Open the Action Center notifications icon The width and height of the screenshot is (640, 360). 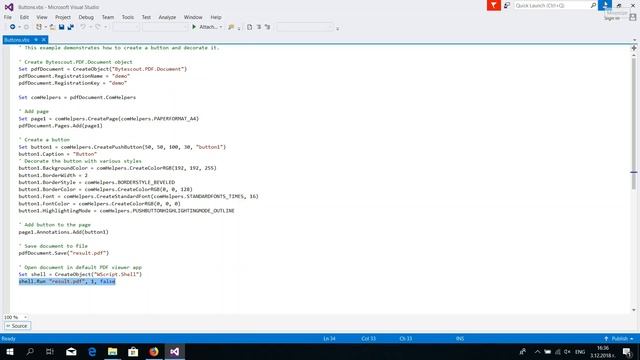tap(627, 352)
